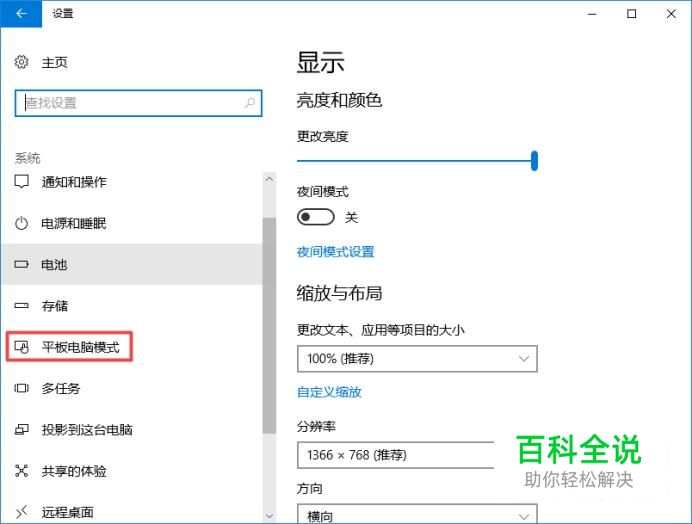Image resolution: width=692 pixels, height=524 pixels.
Task: Click the Remote Desktop icon
Action: (21, 512)
